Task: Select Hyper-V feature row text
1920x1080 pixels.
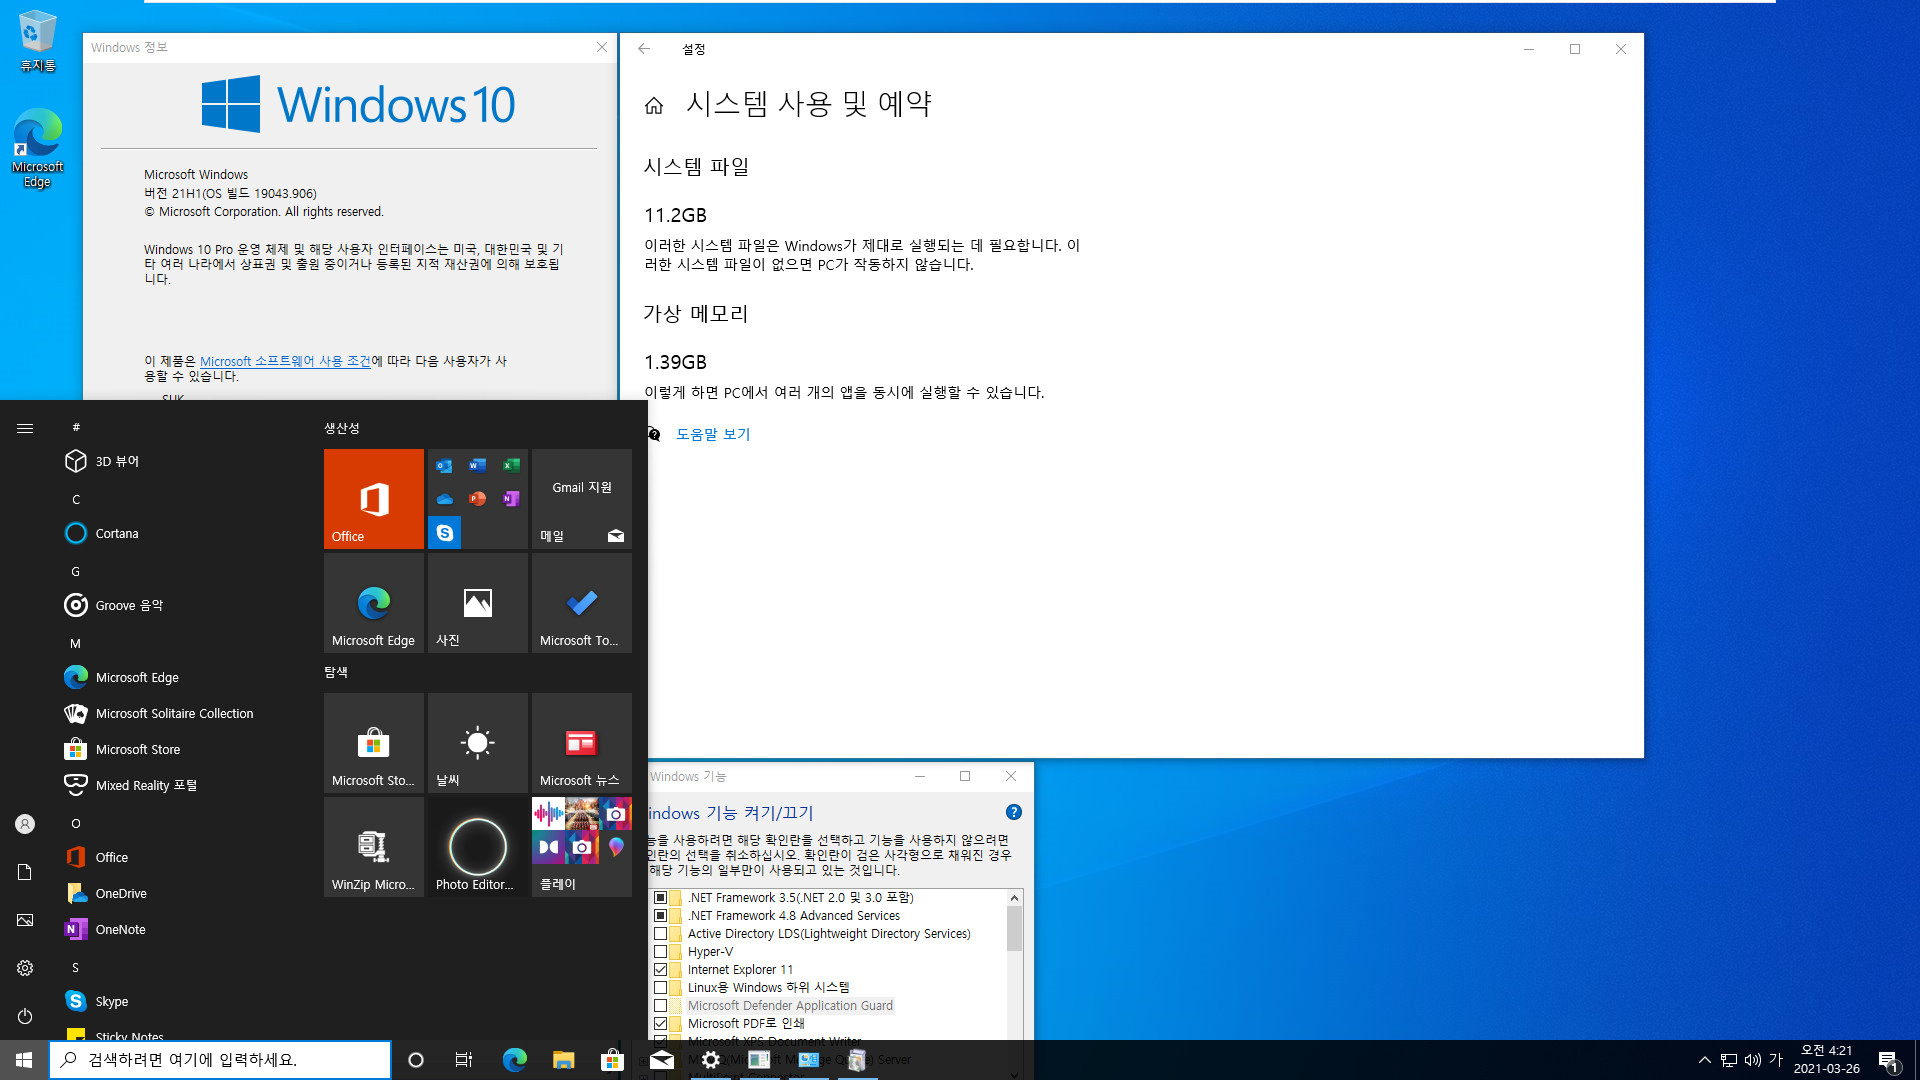Action: click(710, 951)
